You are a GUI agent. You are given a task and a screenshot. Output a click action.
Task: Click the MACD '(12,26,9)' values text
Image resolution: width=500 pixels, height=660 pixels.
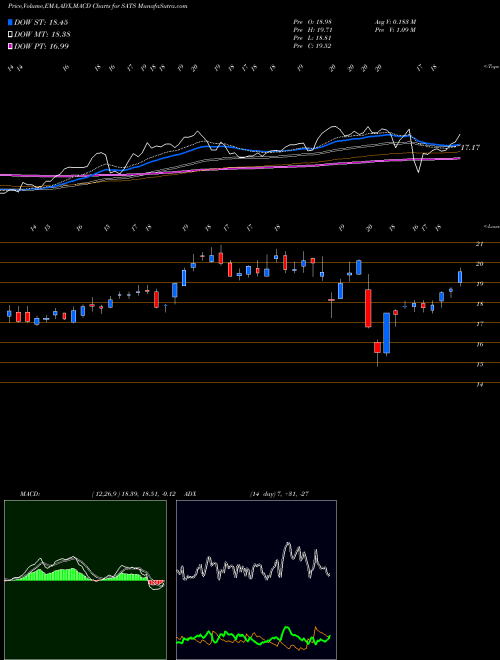136,494
